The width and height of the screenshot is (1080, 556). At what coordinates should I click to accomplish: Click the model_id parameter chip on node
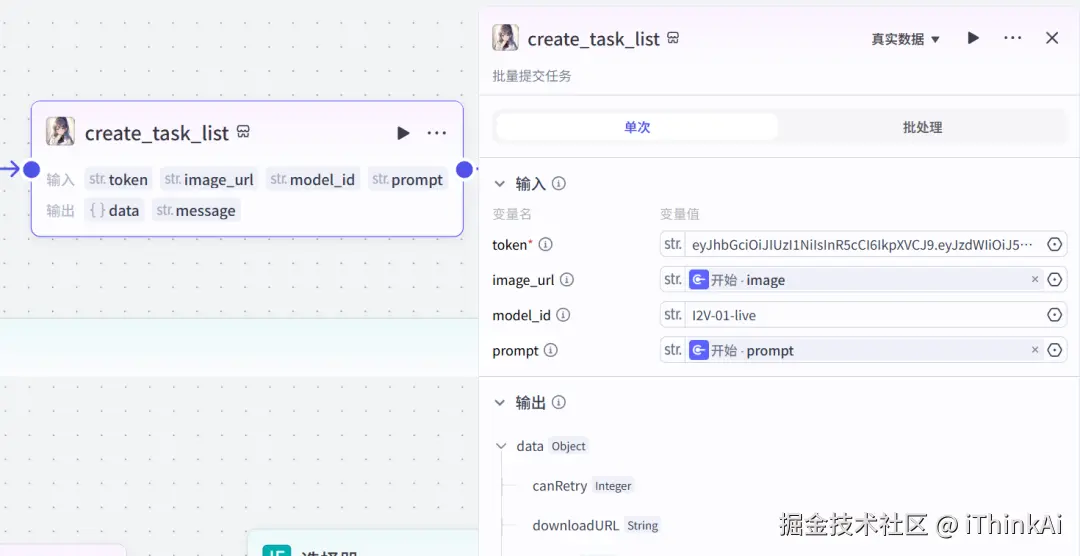click(x=312, y=179)
